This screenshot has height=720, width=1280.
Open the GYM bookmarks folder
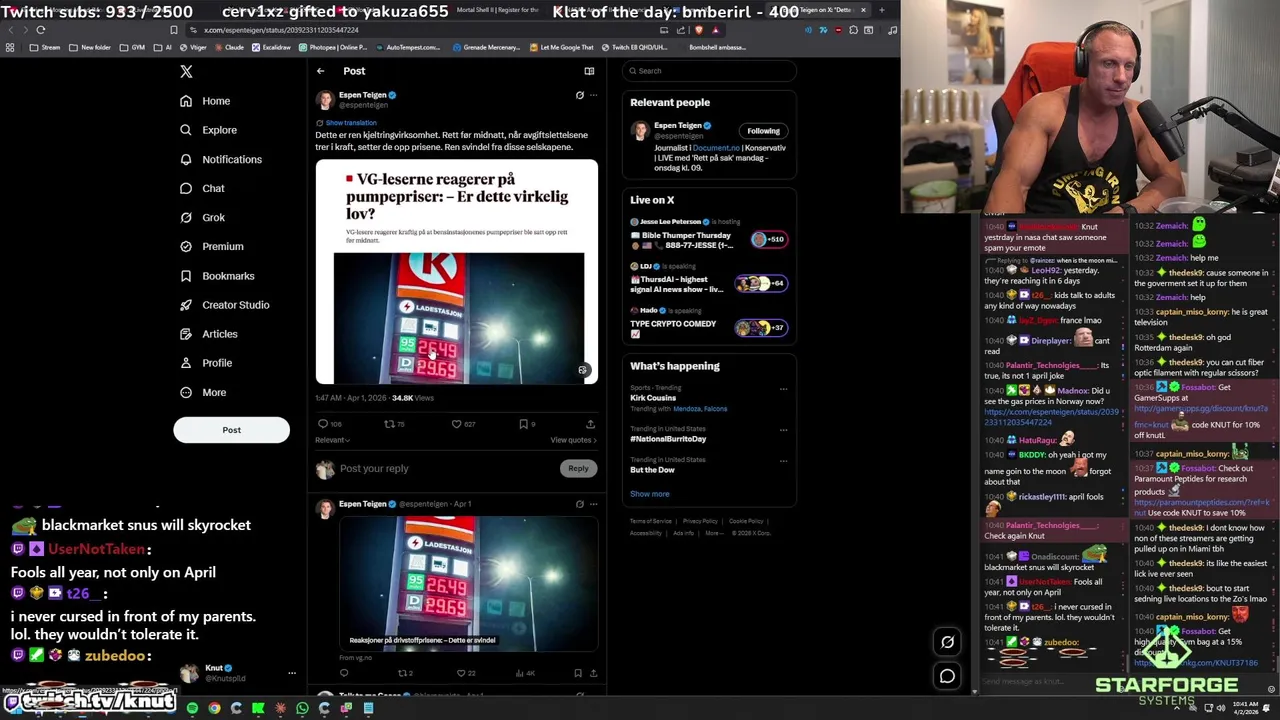click(133, 47)
